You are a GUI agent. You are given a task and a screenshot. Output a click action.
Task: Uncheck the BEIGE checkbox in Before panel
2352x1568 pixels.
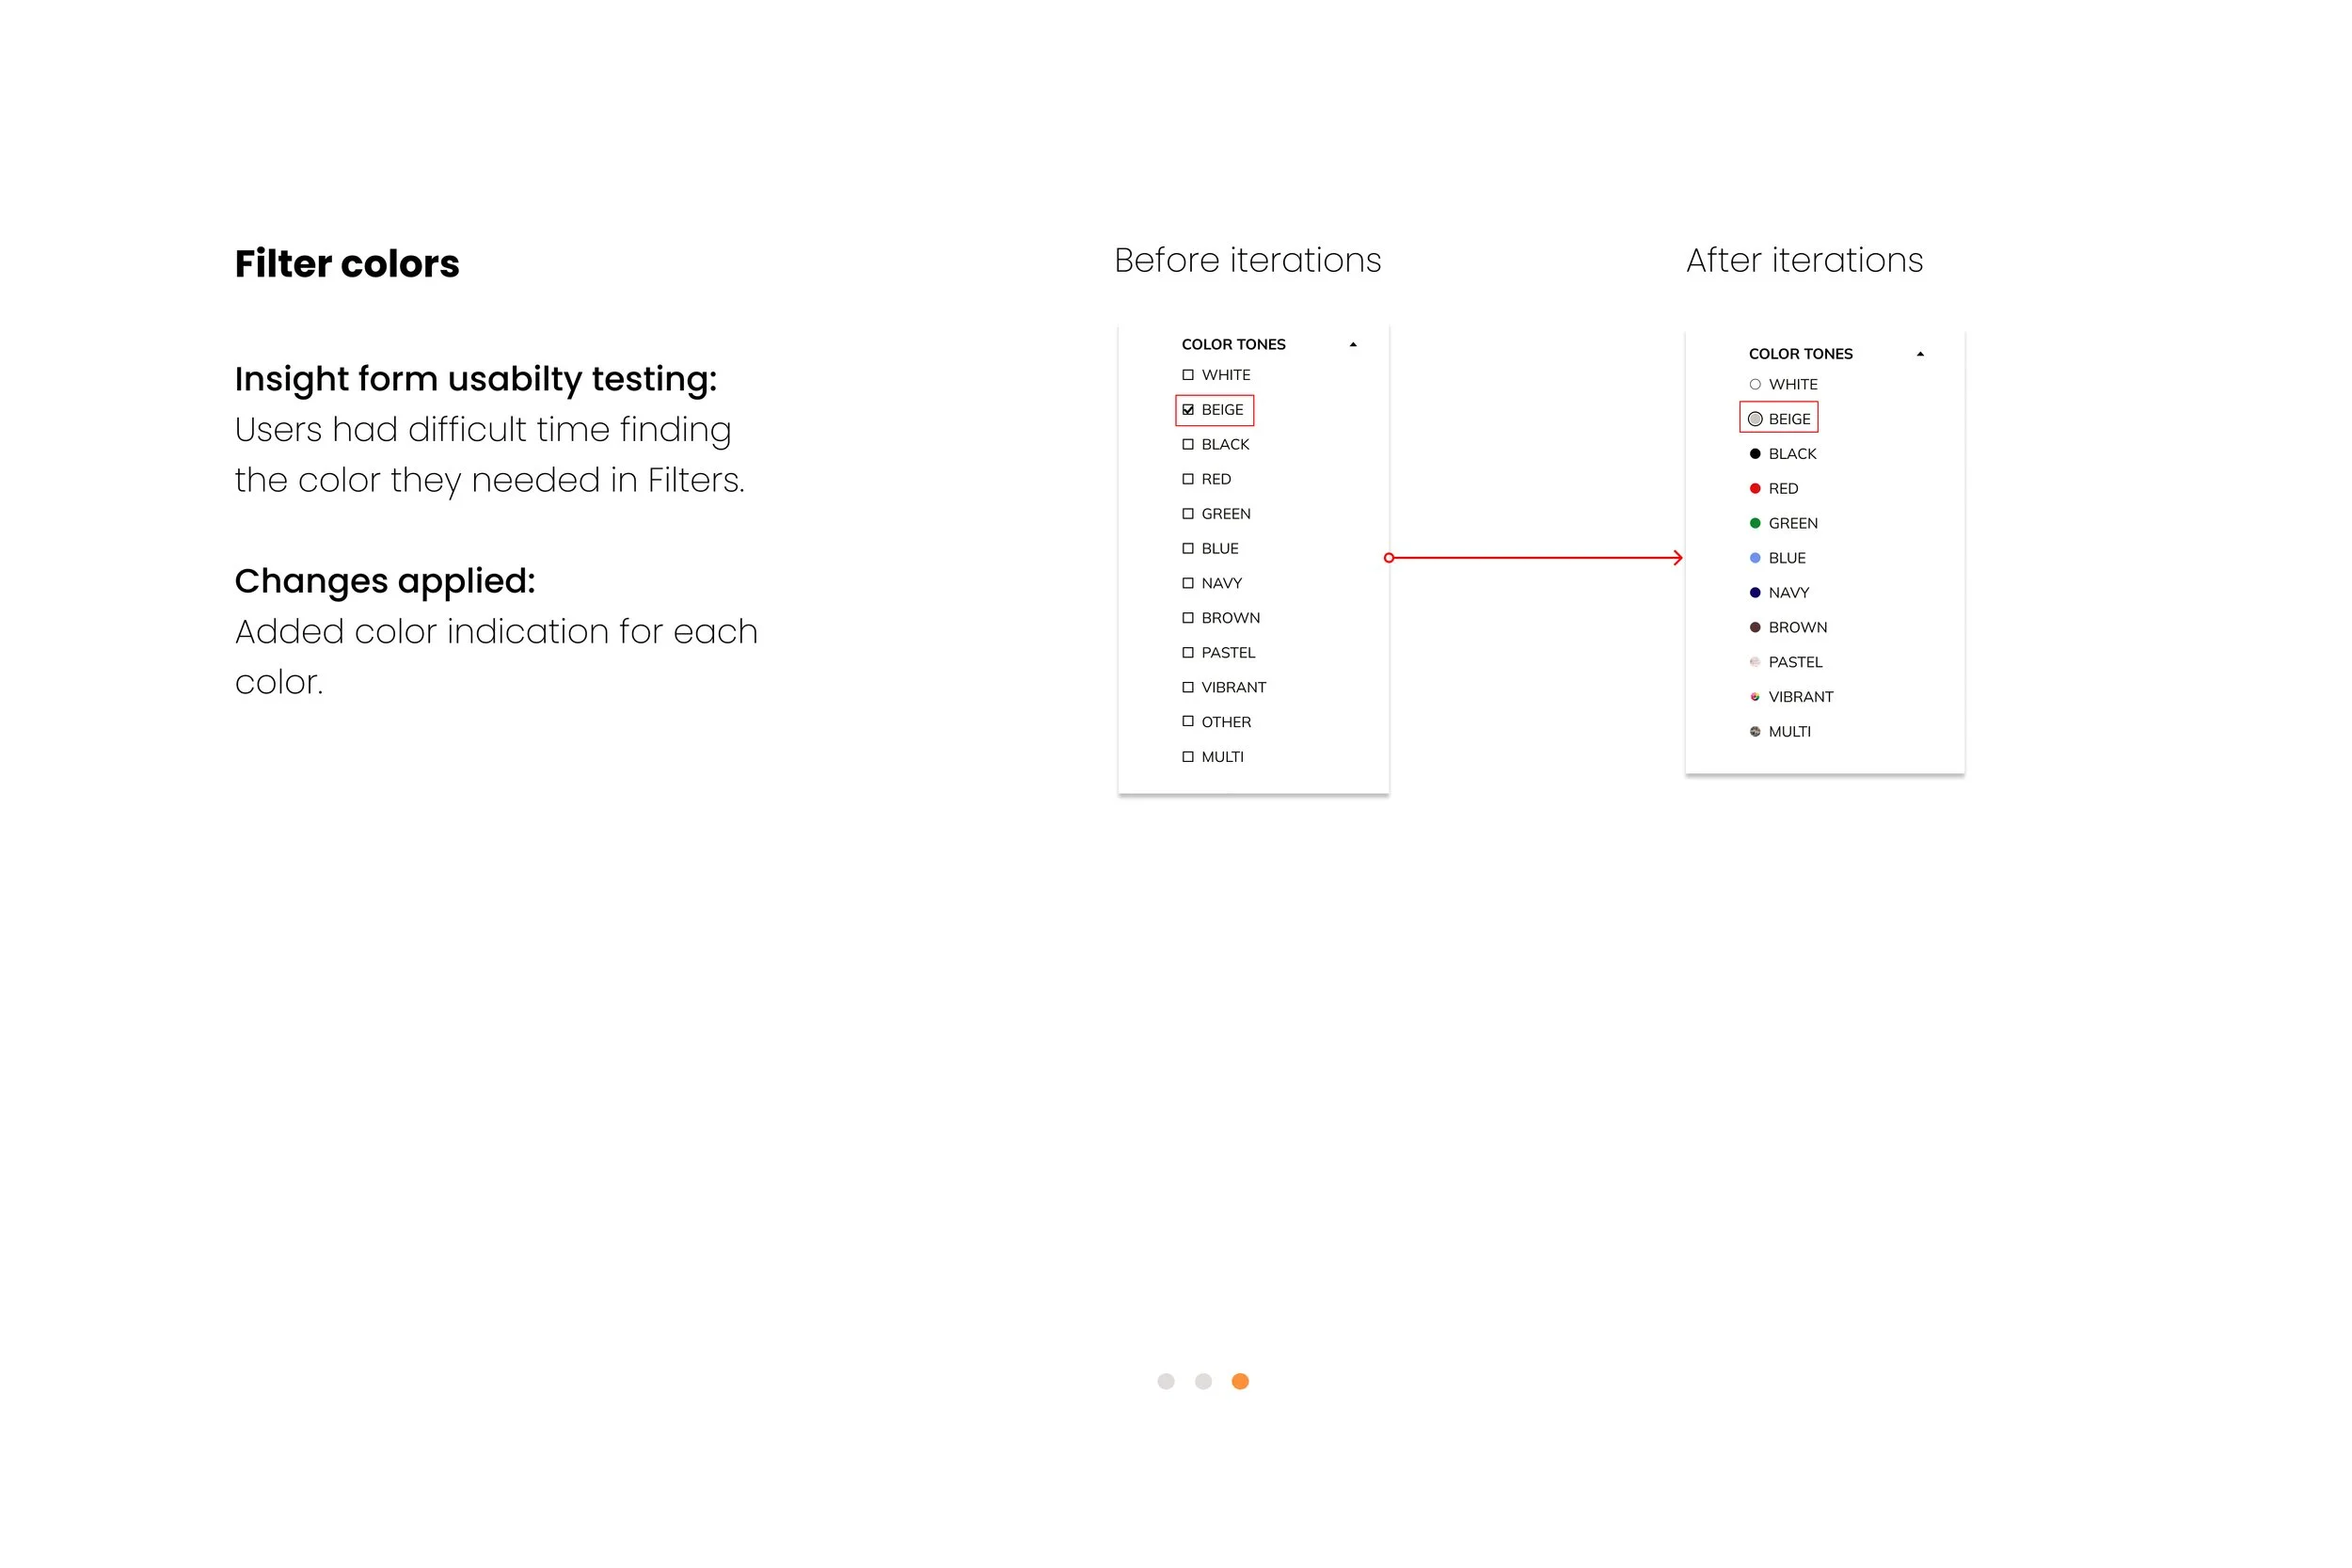click(1188, 410)
